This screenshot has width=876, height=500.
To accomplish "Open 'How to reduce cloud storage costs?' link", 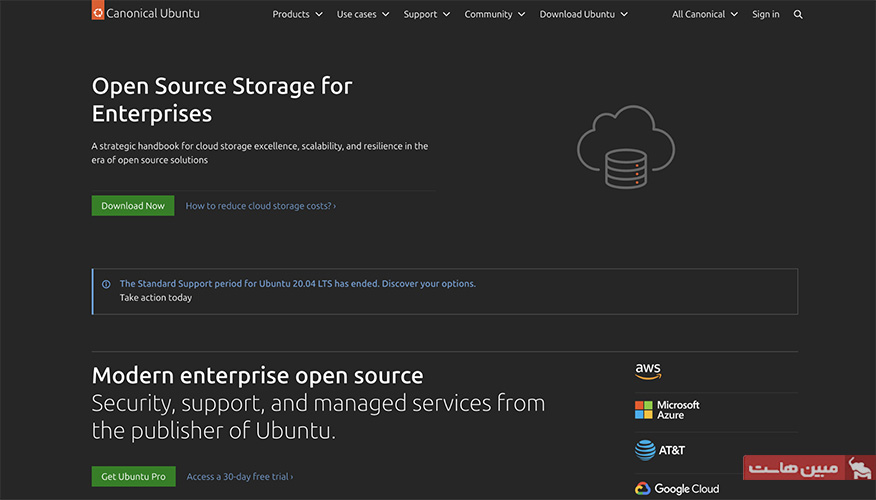I will [x=261, y=206].
